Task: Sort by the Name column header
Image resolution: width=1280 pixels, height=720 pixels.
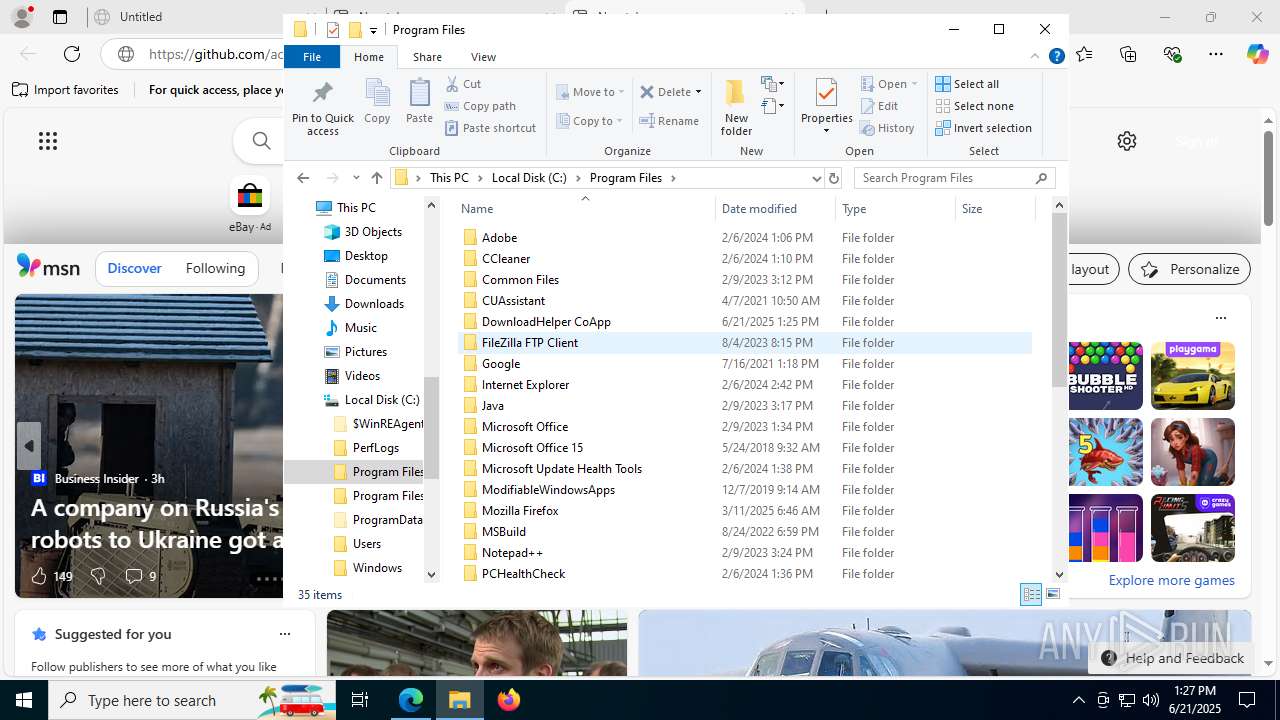Action: coord(585,209)
